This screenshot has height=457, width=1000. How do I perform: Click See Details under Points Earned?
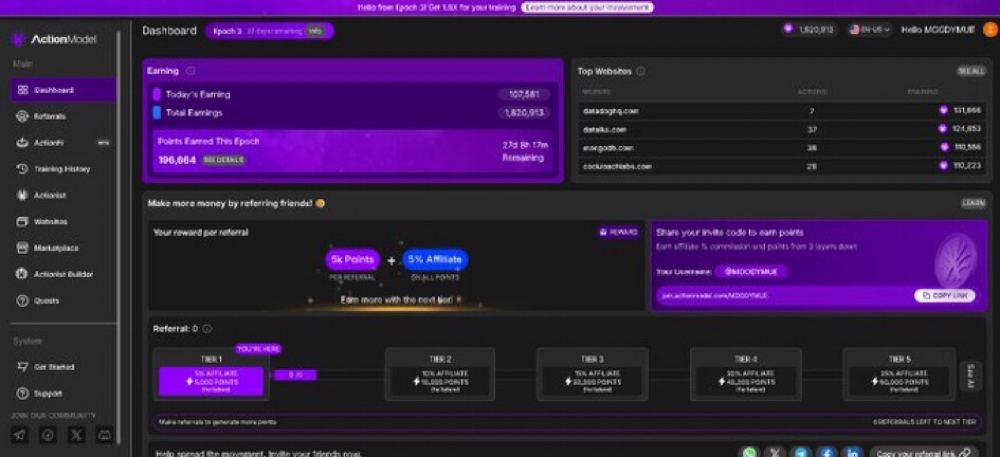pos(224,160)
